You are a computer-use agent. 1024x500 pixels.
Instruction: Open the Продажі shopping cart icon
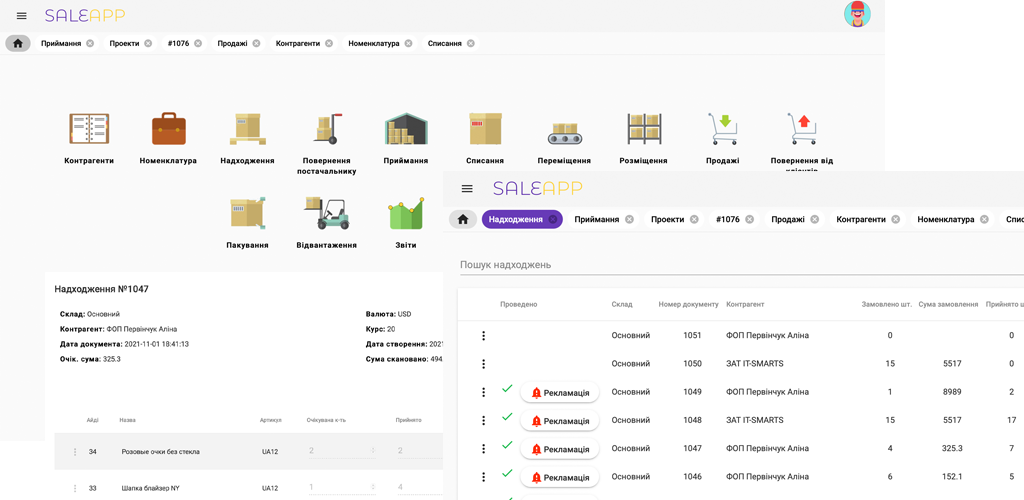[723, 129]
